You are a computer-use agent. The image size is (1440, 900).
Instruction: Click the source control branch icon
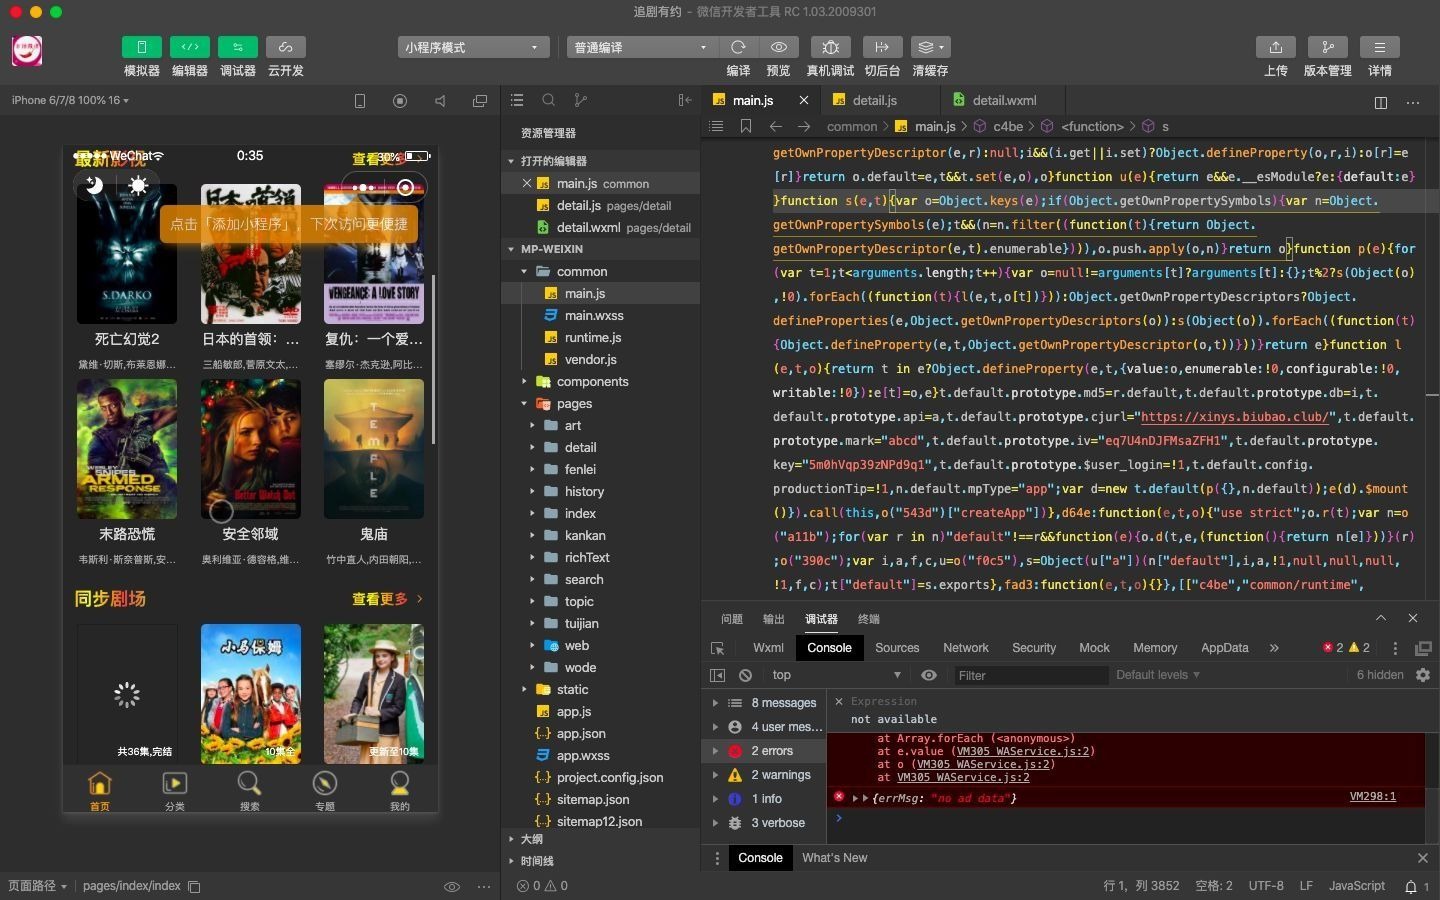580,100
